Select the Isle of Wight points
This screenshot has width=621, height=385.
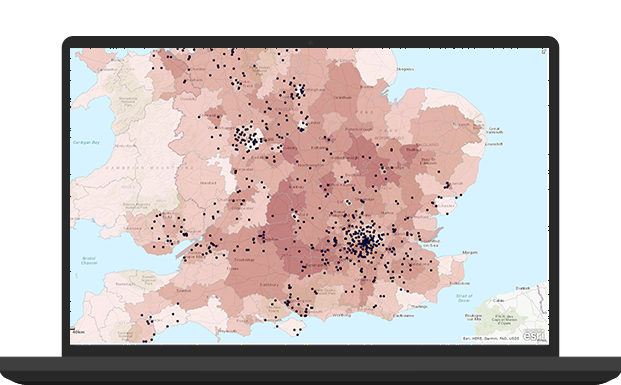point(294,330)
